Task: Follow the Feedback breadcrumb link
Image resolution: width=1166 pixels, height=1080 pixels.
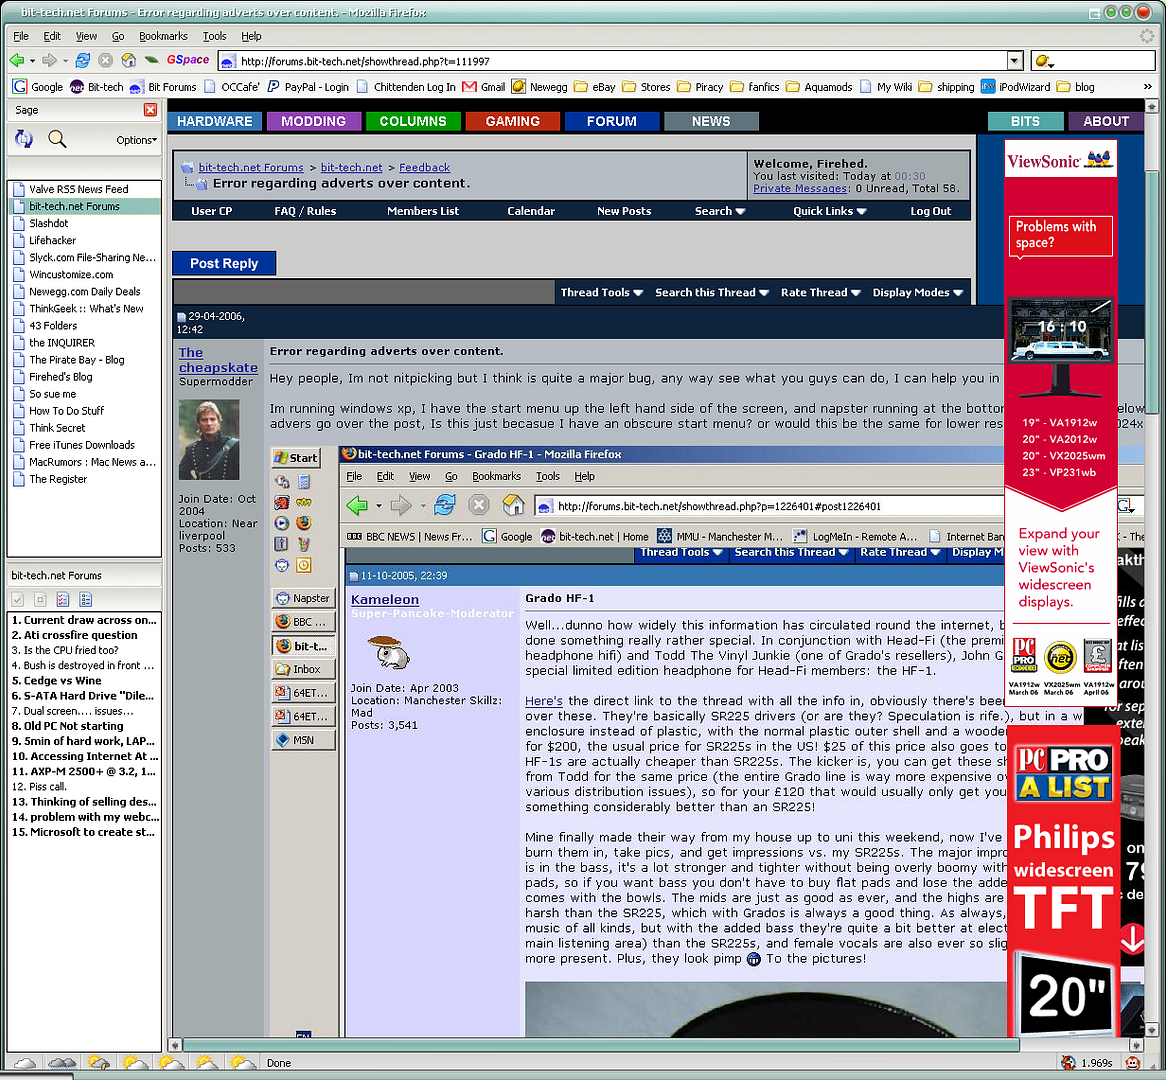Action: pos(424,168)
